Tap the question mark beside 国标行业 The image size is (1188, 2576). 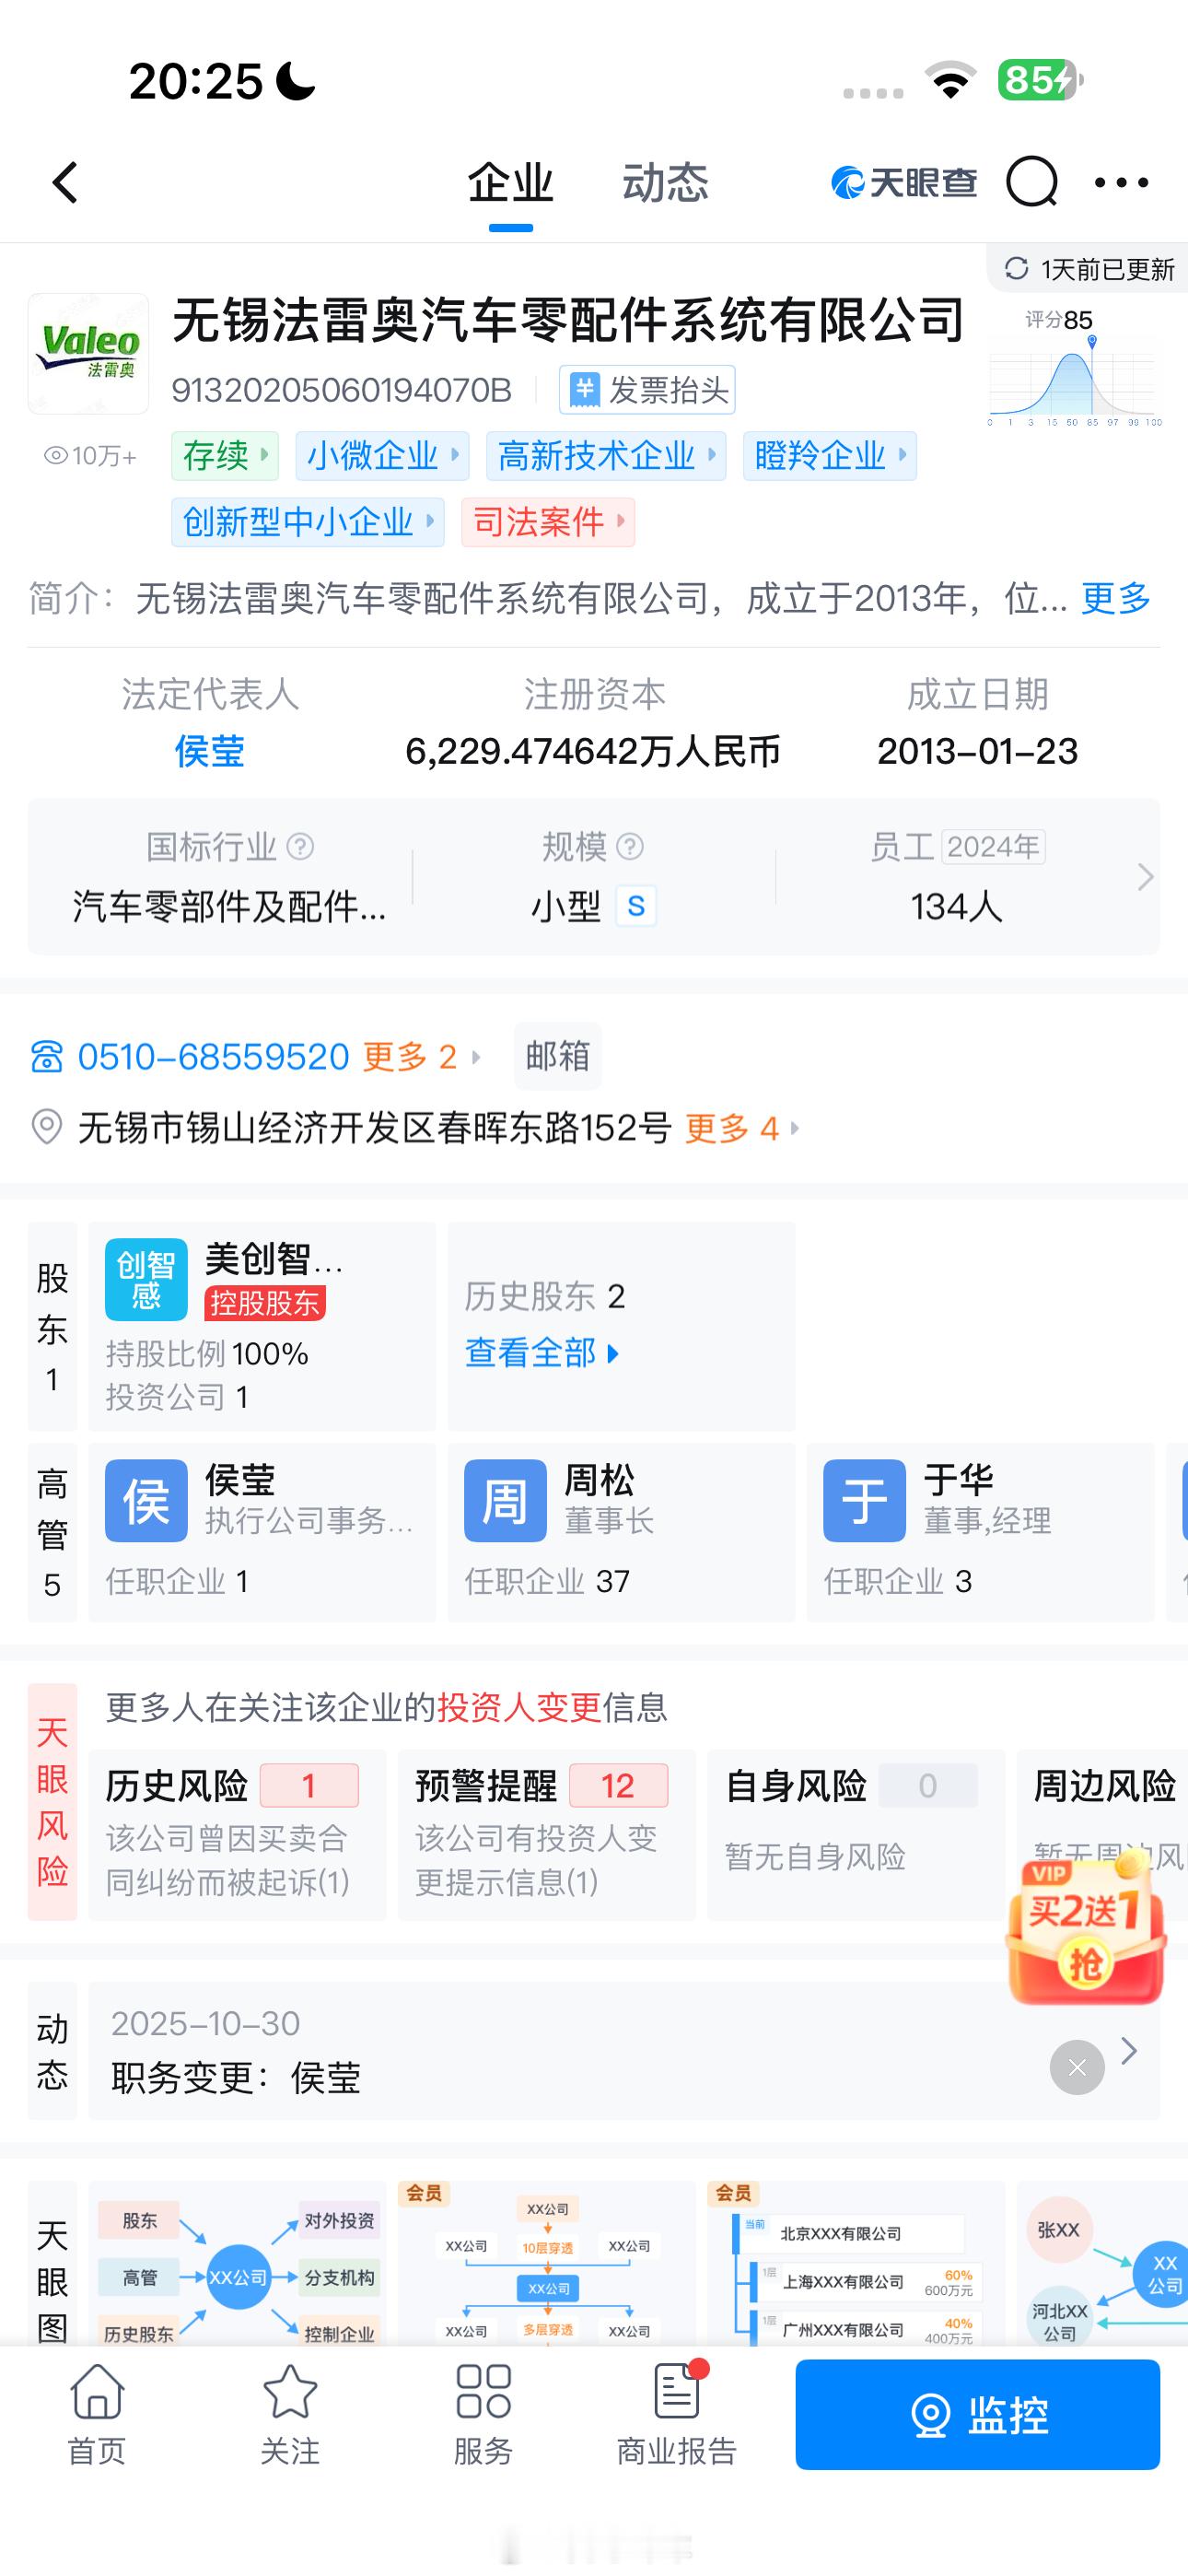[300, 847]
